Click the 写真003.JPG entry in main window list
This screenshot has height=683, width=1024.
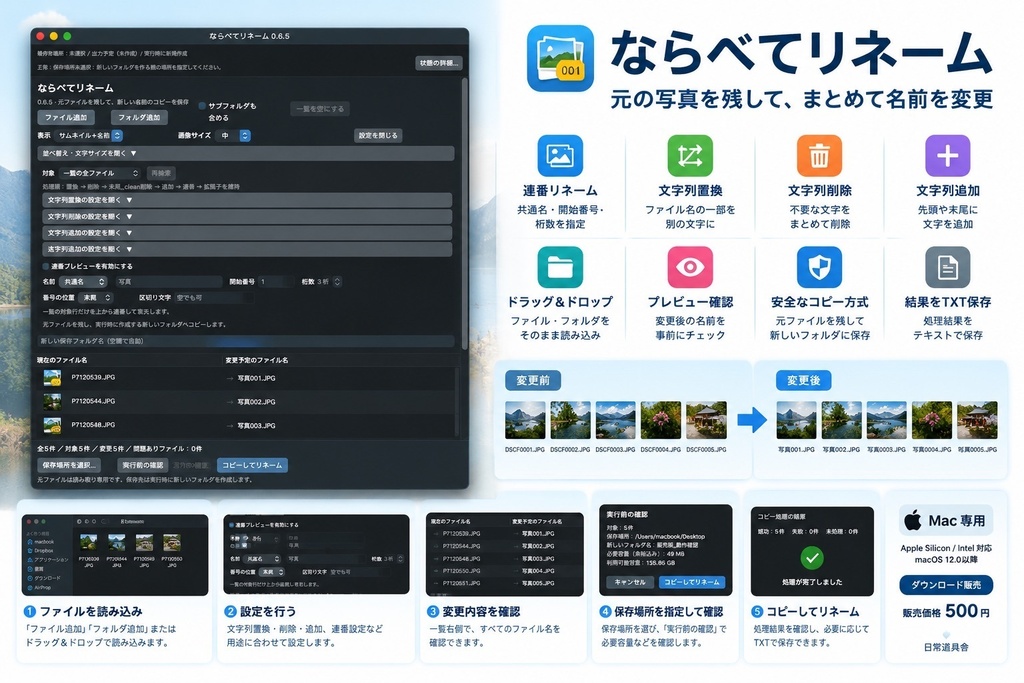[256, 426]
